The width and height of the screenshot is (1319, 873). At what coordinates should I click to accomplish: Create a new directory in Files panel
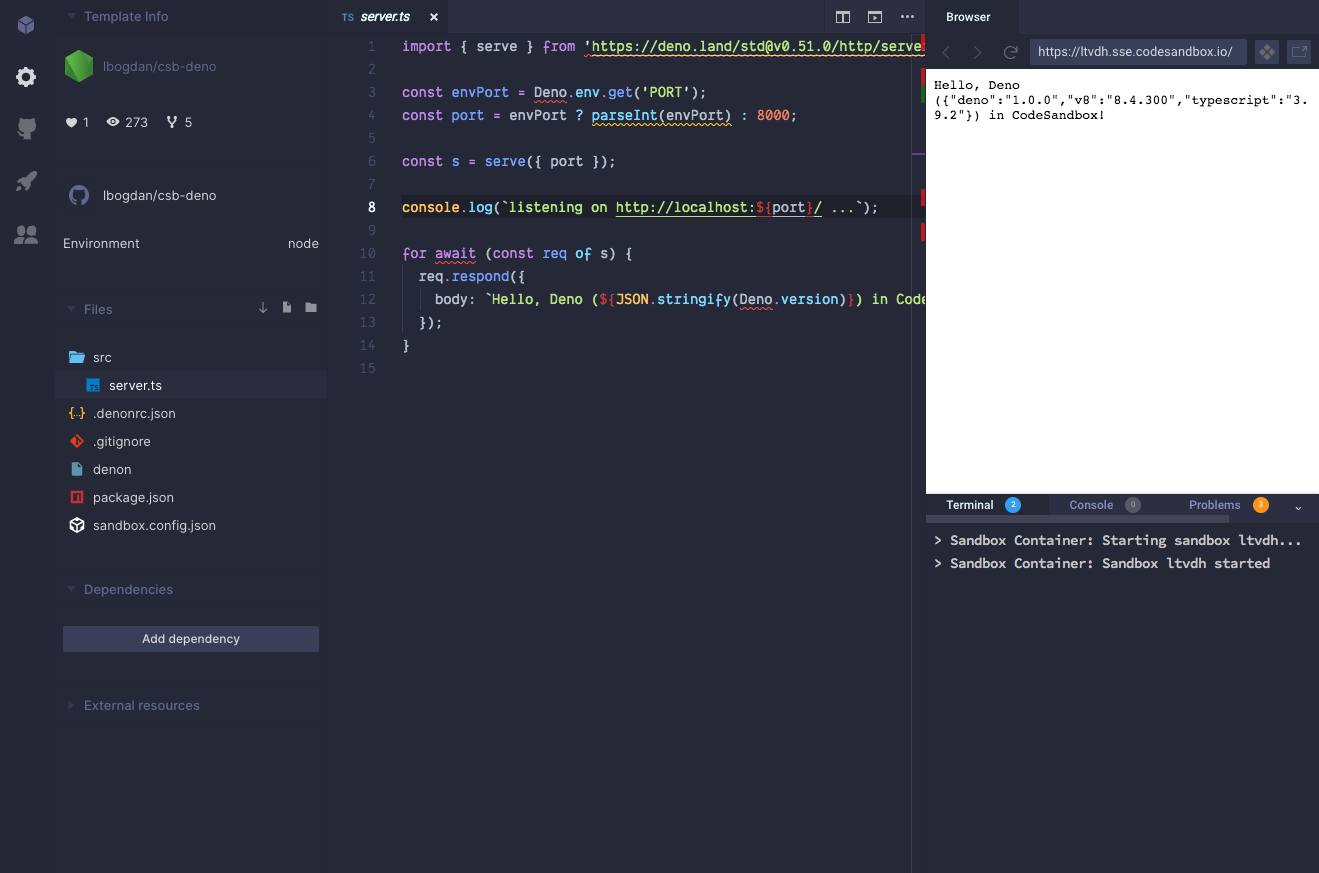311,308
